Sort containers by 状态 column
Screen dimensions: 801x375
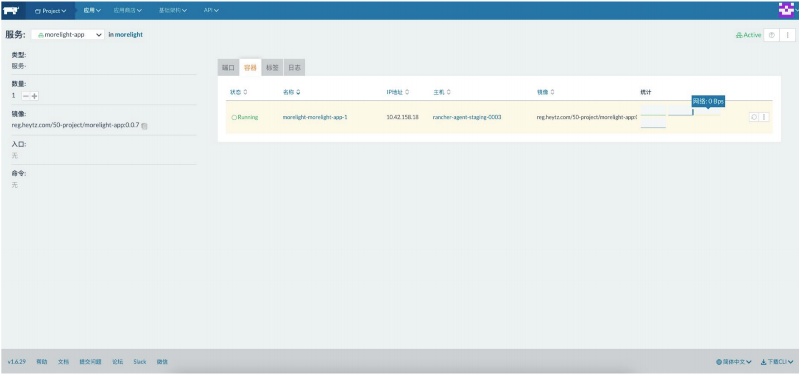tap(239, 92)
